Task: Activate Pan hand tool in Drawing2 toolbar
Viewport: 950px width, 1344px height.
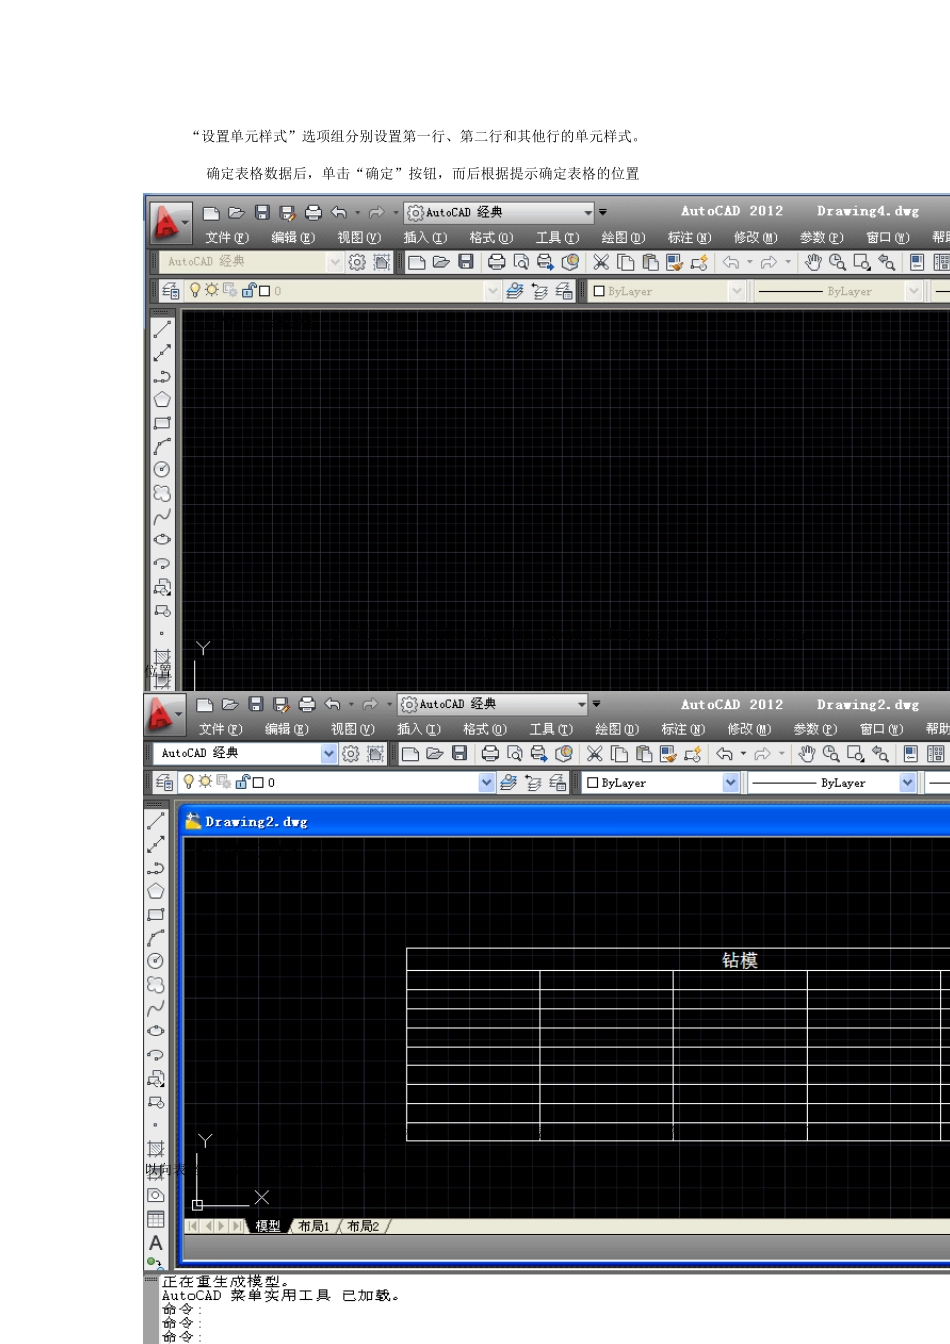Action: coord(807,754)
